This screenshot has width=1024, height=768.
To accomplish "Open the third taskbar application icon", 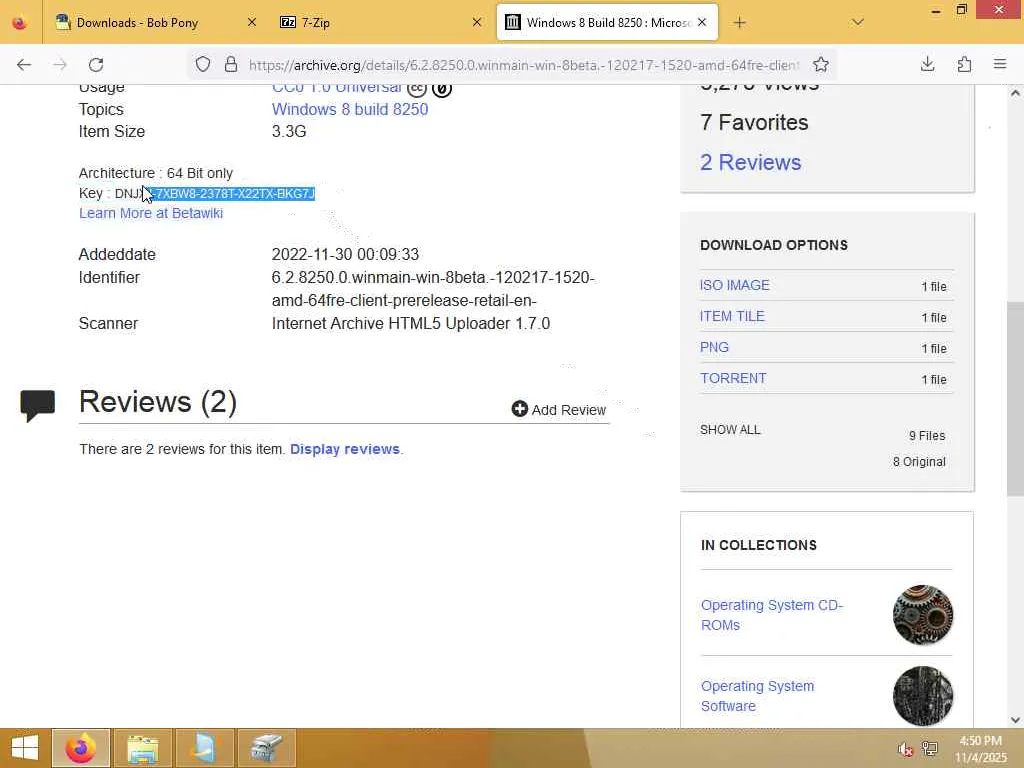I will point(205,748).
